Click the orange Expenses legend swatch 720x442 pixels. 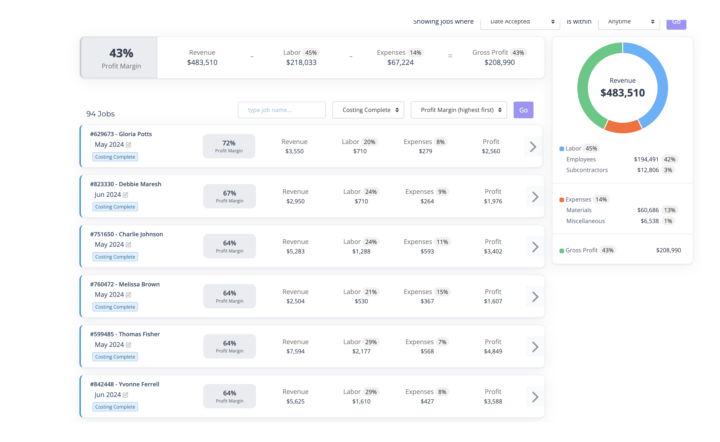[x=562, y=200]
